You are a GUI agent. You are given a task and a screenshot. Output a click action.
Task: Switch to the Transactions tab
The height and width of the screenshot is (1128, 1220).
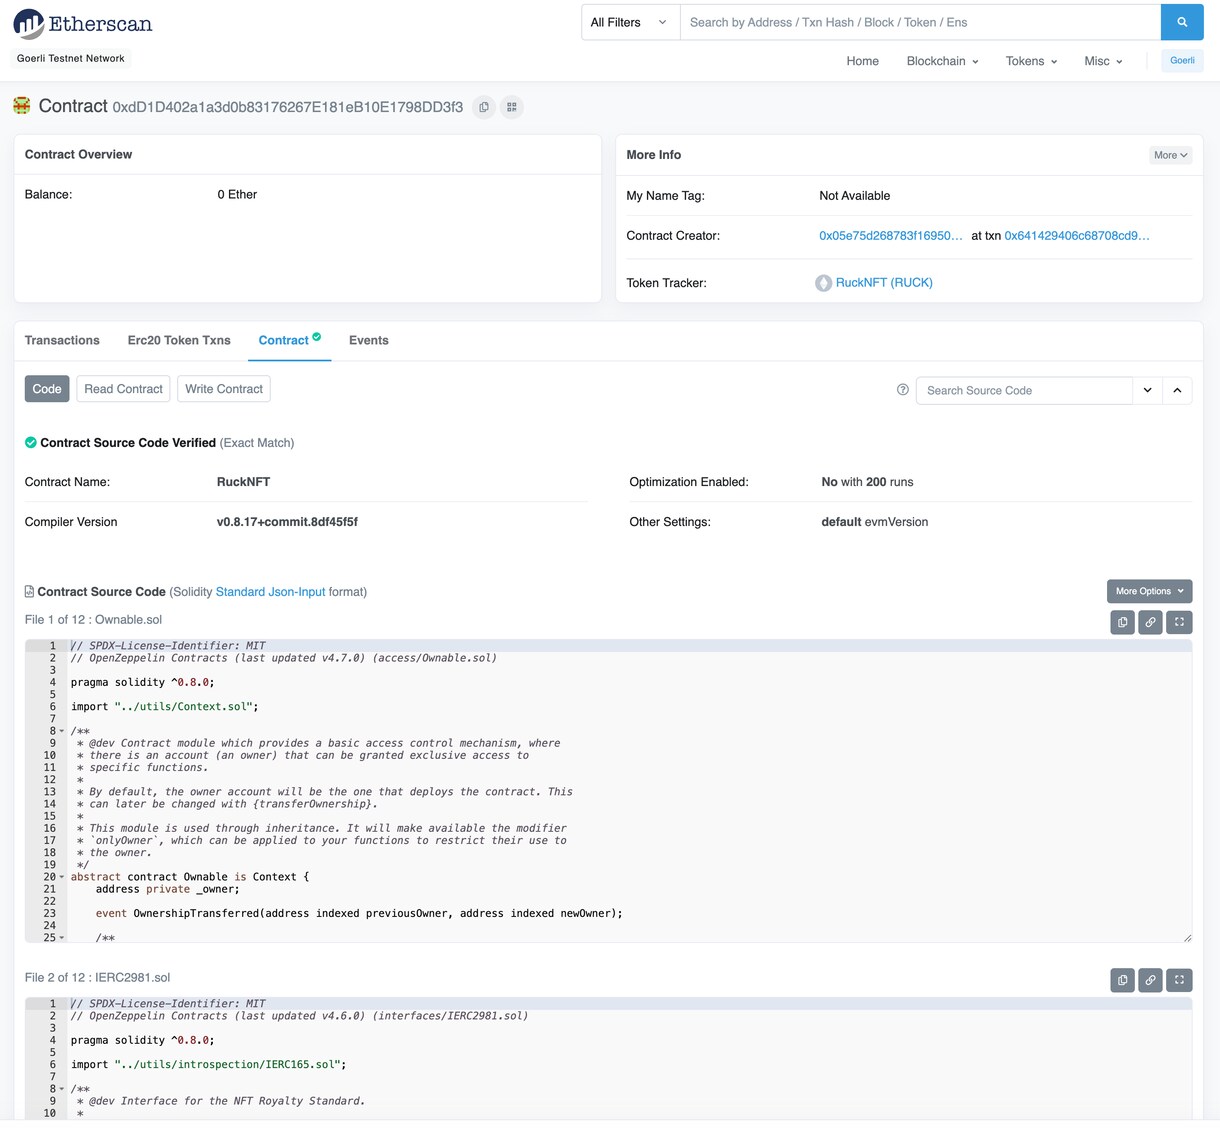(62, 340)
